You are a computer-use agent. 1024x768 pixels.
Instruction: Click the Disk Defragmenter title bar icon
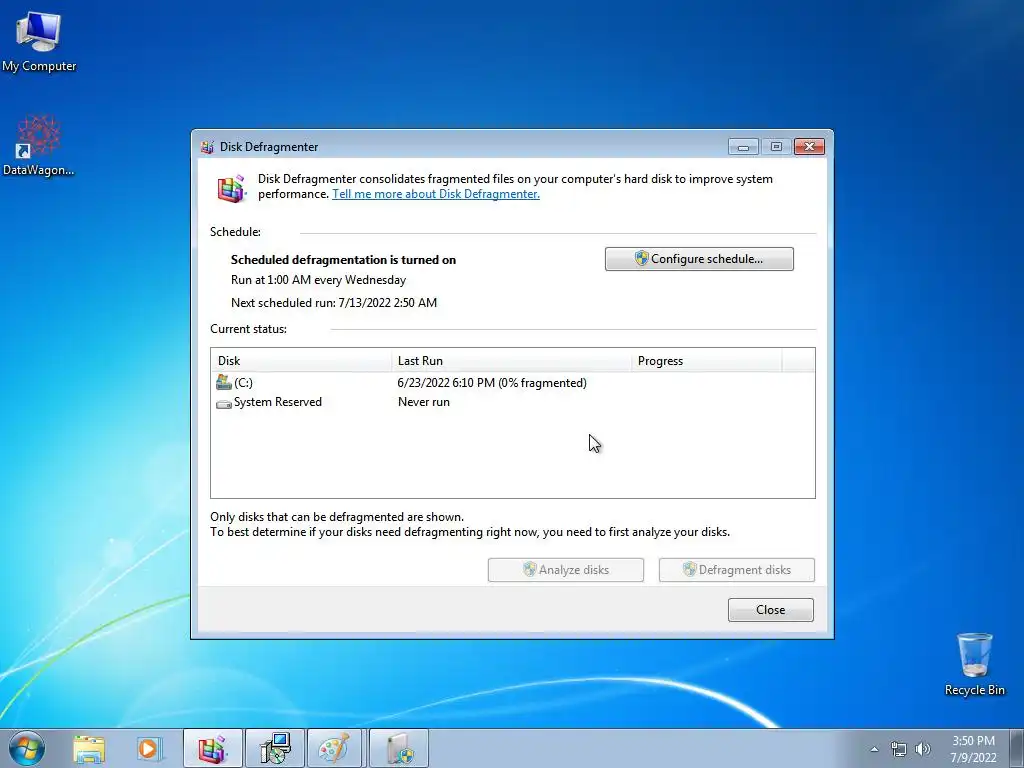208,147
